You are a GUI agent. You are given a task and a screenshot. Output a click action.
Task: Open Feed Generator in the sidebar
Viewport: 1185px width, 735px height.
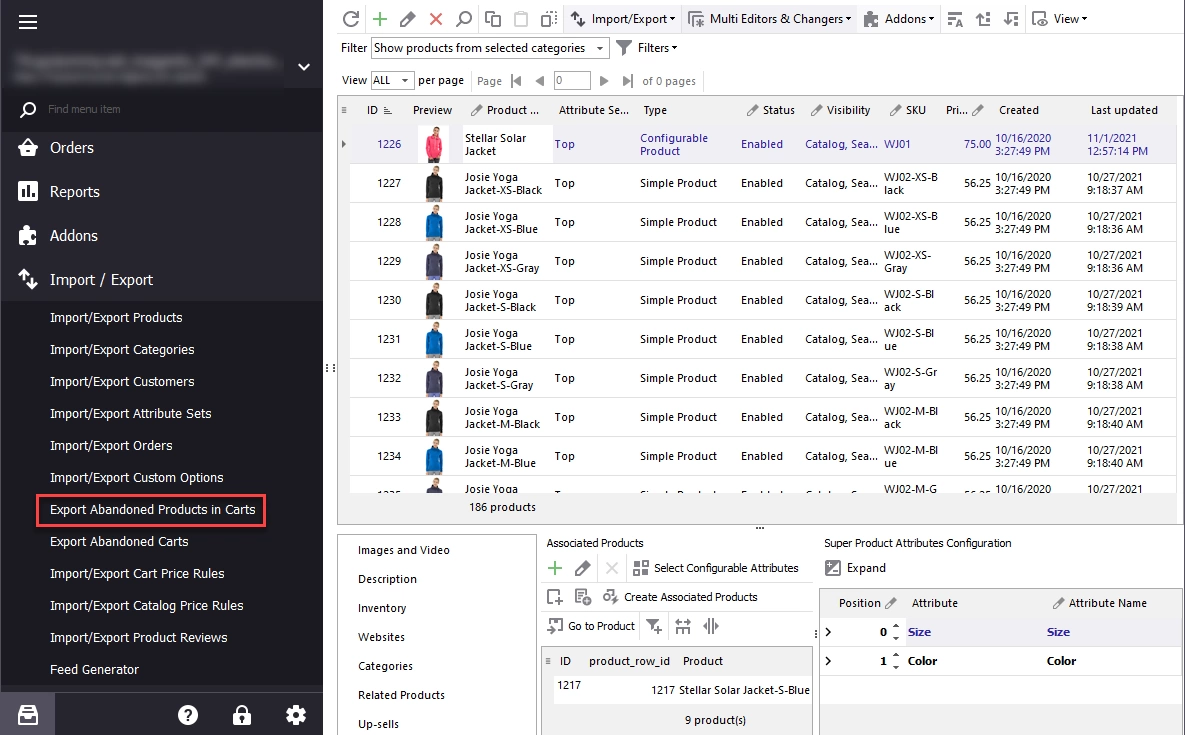click(x=94, y=669)
